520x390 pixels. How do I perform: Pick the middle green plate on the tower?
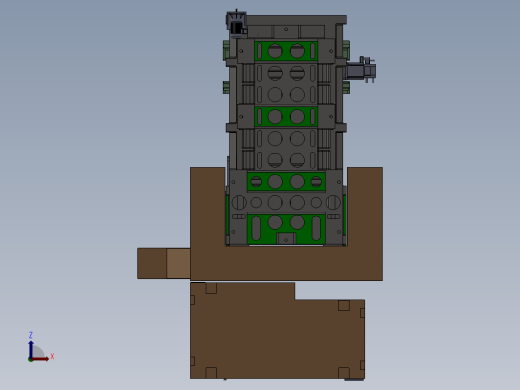pos(286,116)
